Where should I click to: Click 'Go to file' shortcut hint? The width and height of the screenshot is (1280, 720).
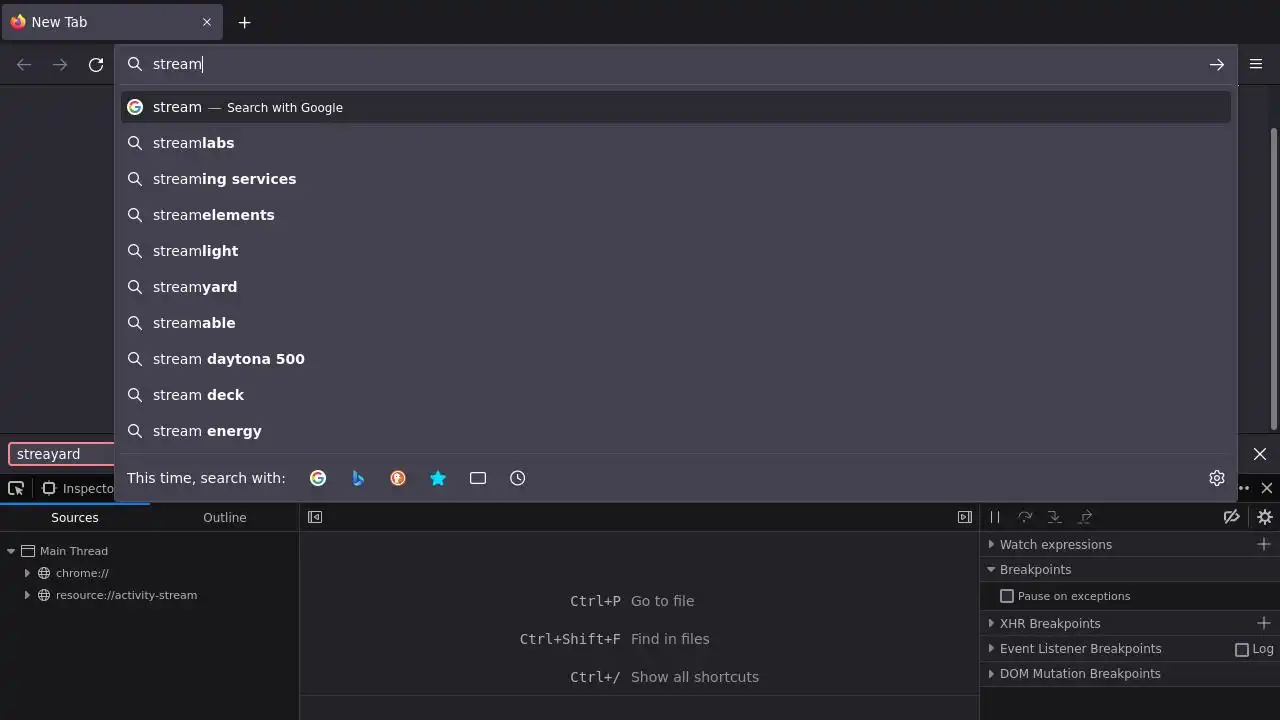coord(662,601)
